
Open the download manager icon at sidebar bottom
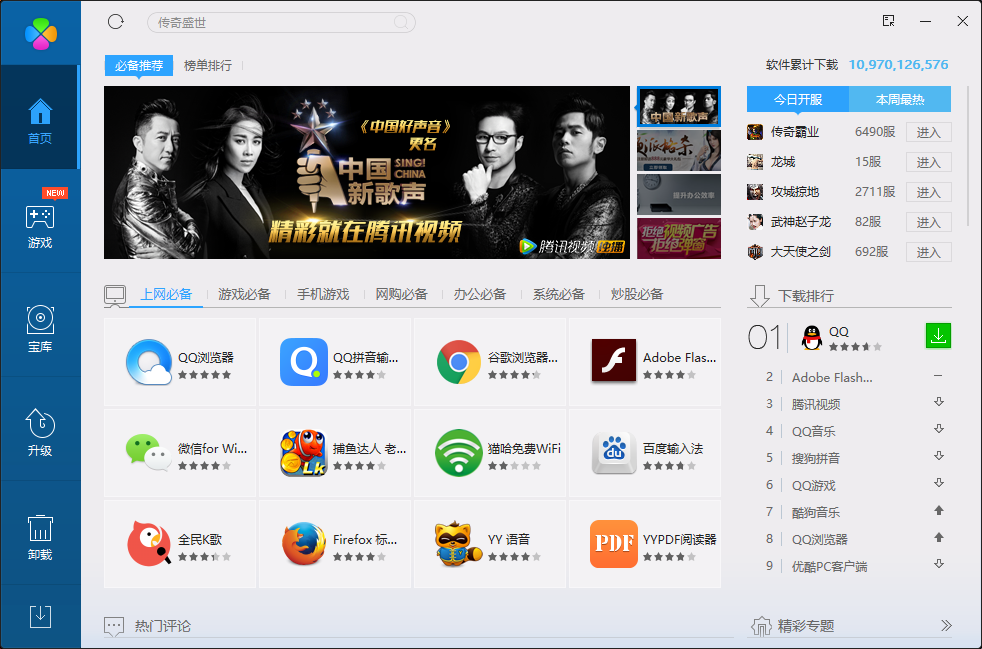pos(40,616)
